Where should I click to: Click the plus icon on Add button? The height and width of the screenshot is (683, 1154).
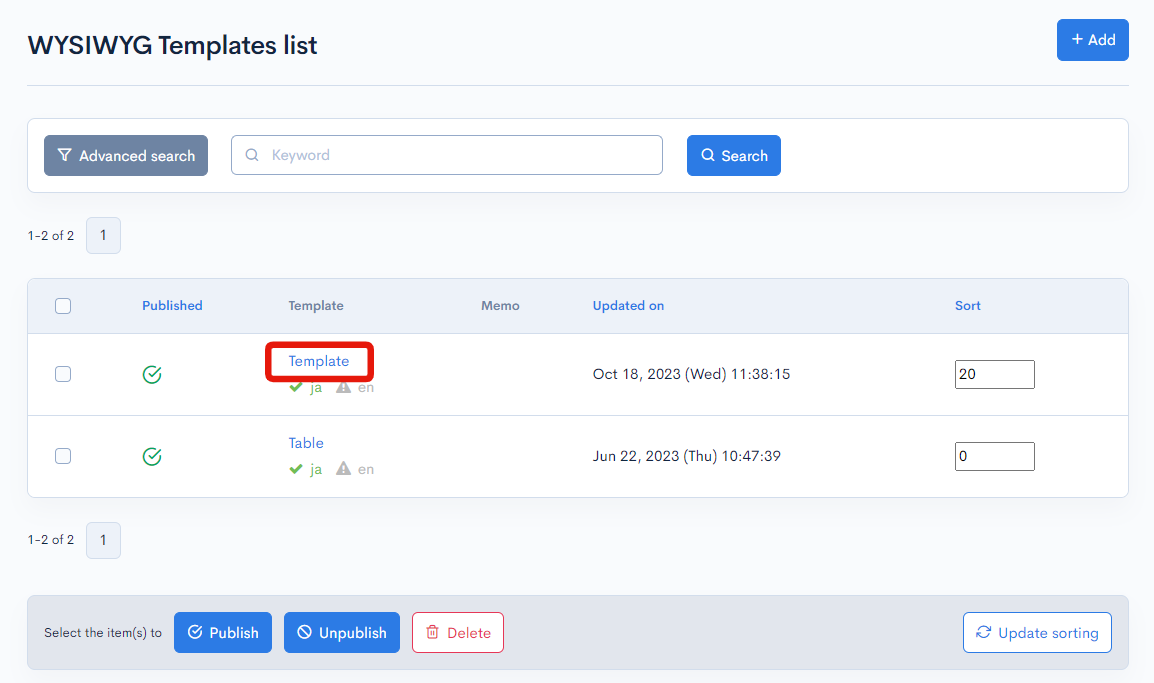pos(1078,39)
